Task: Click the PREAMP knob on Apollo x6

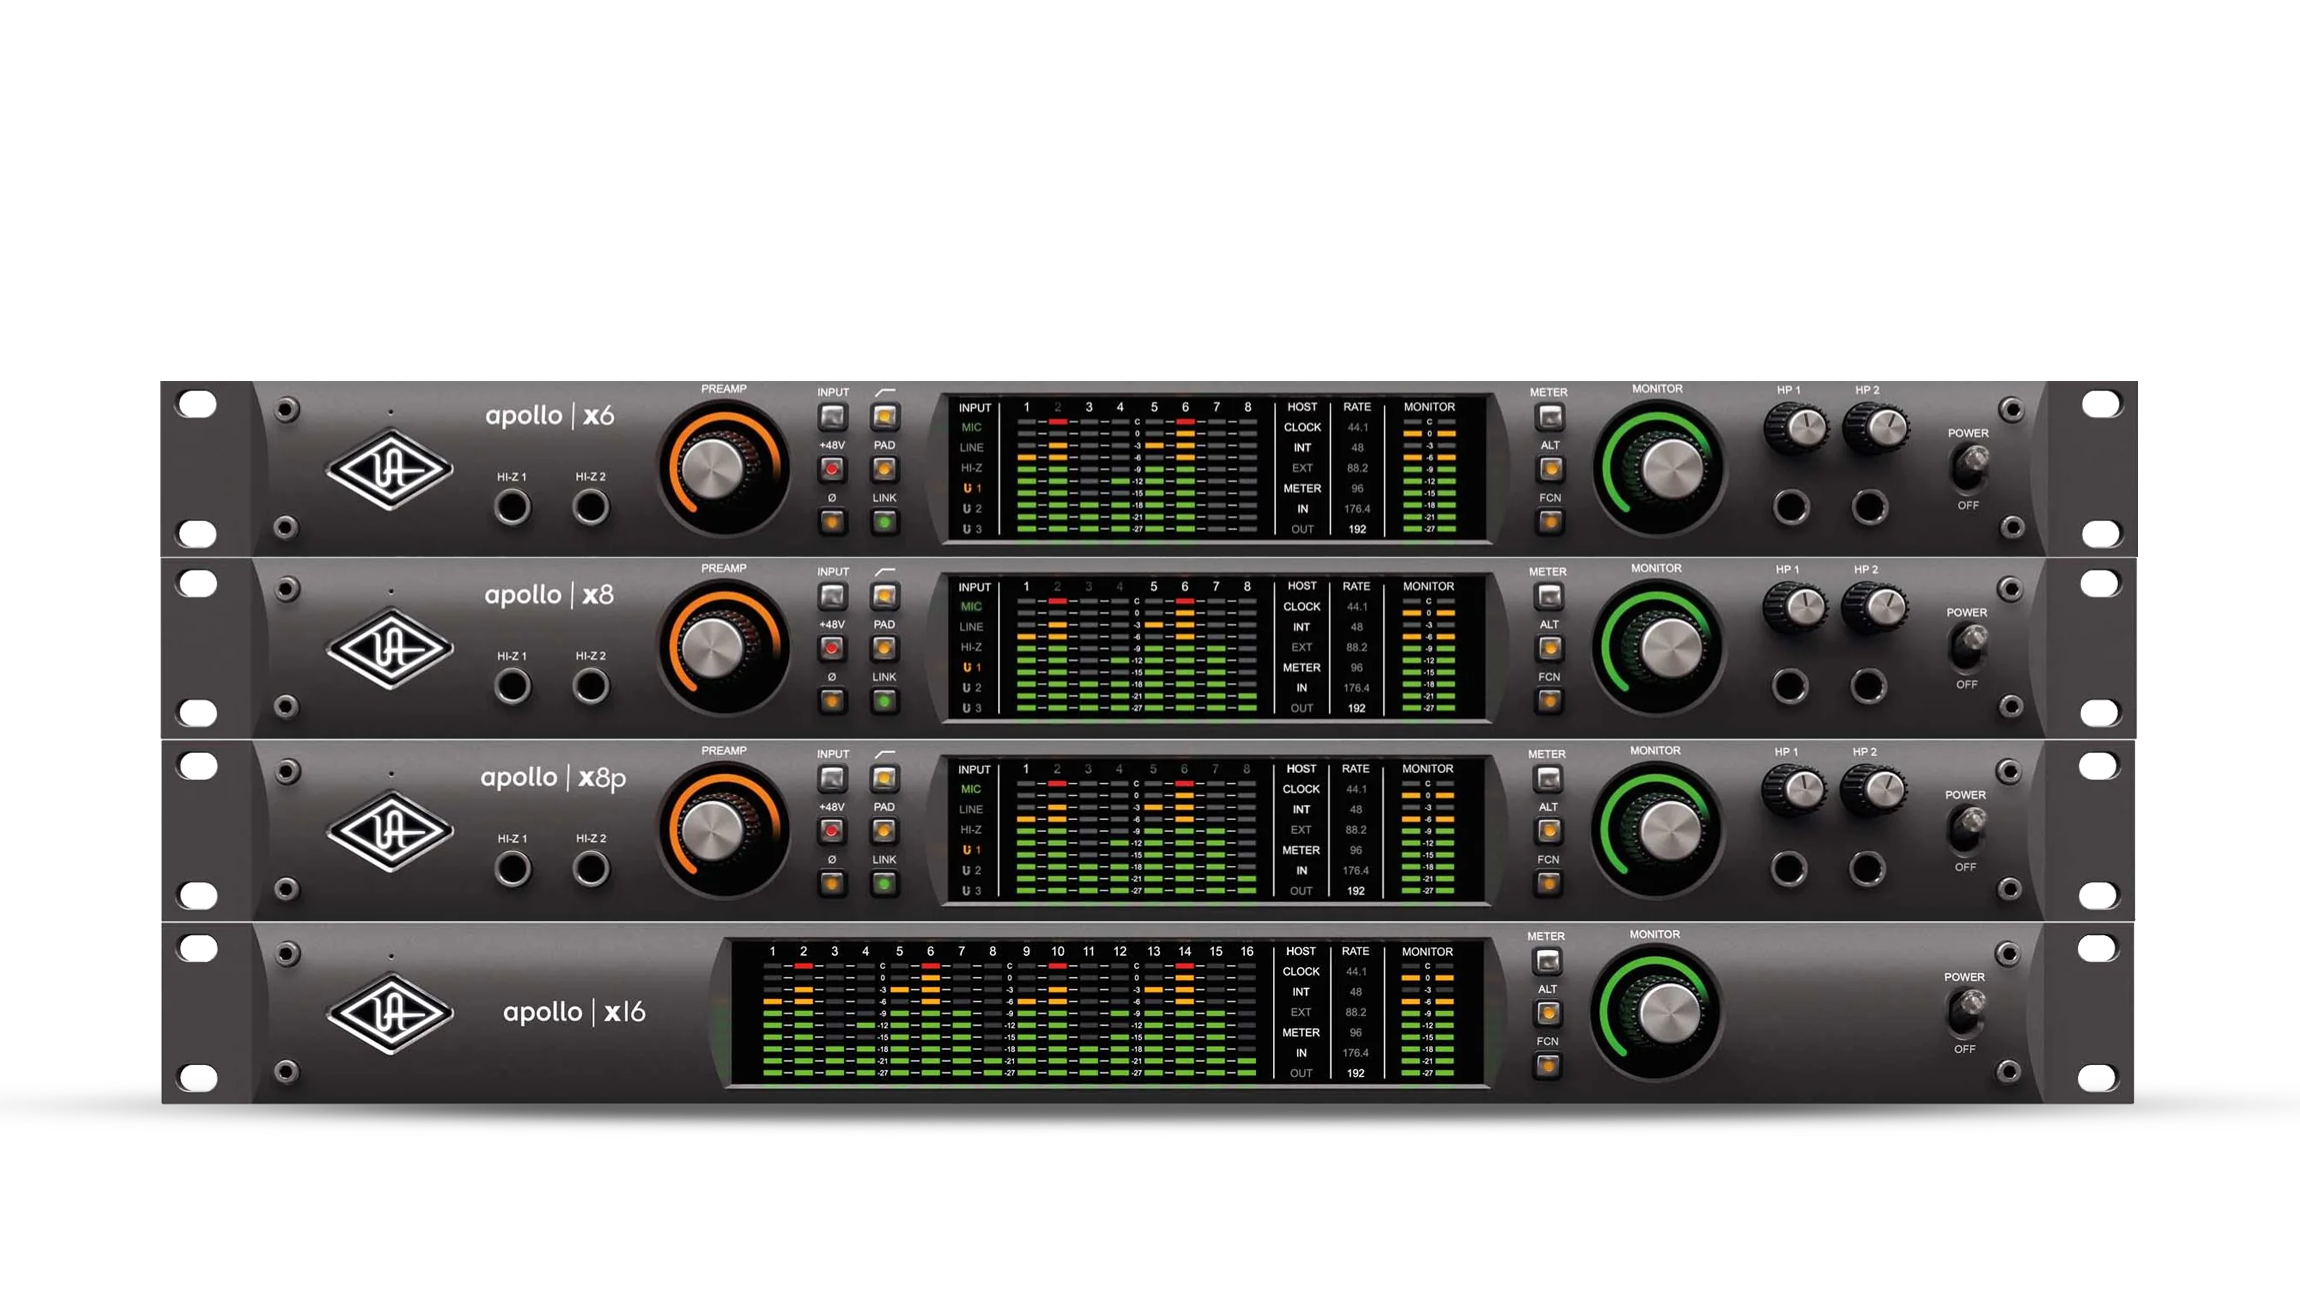Action: (712, 468)
